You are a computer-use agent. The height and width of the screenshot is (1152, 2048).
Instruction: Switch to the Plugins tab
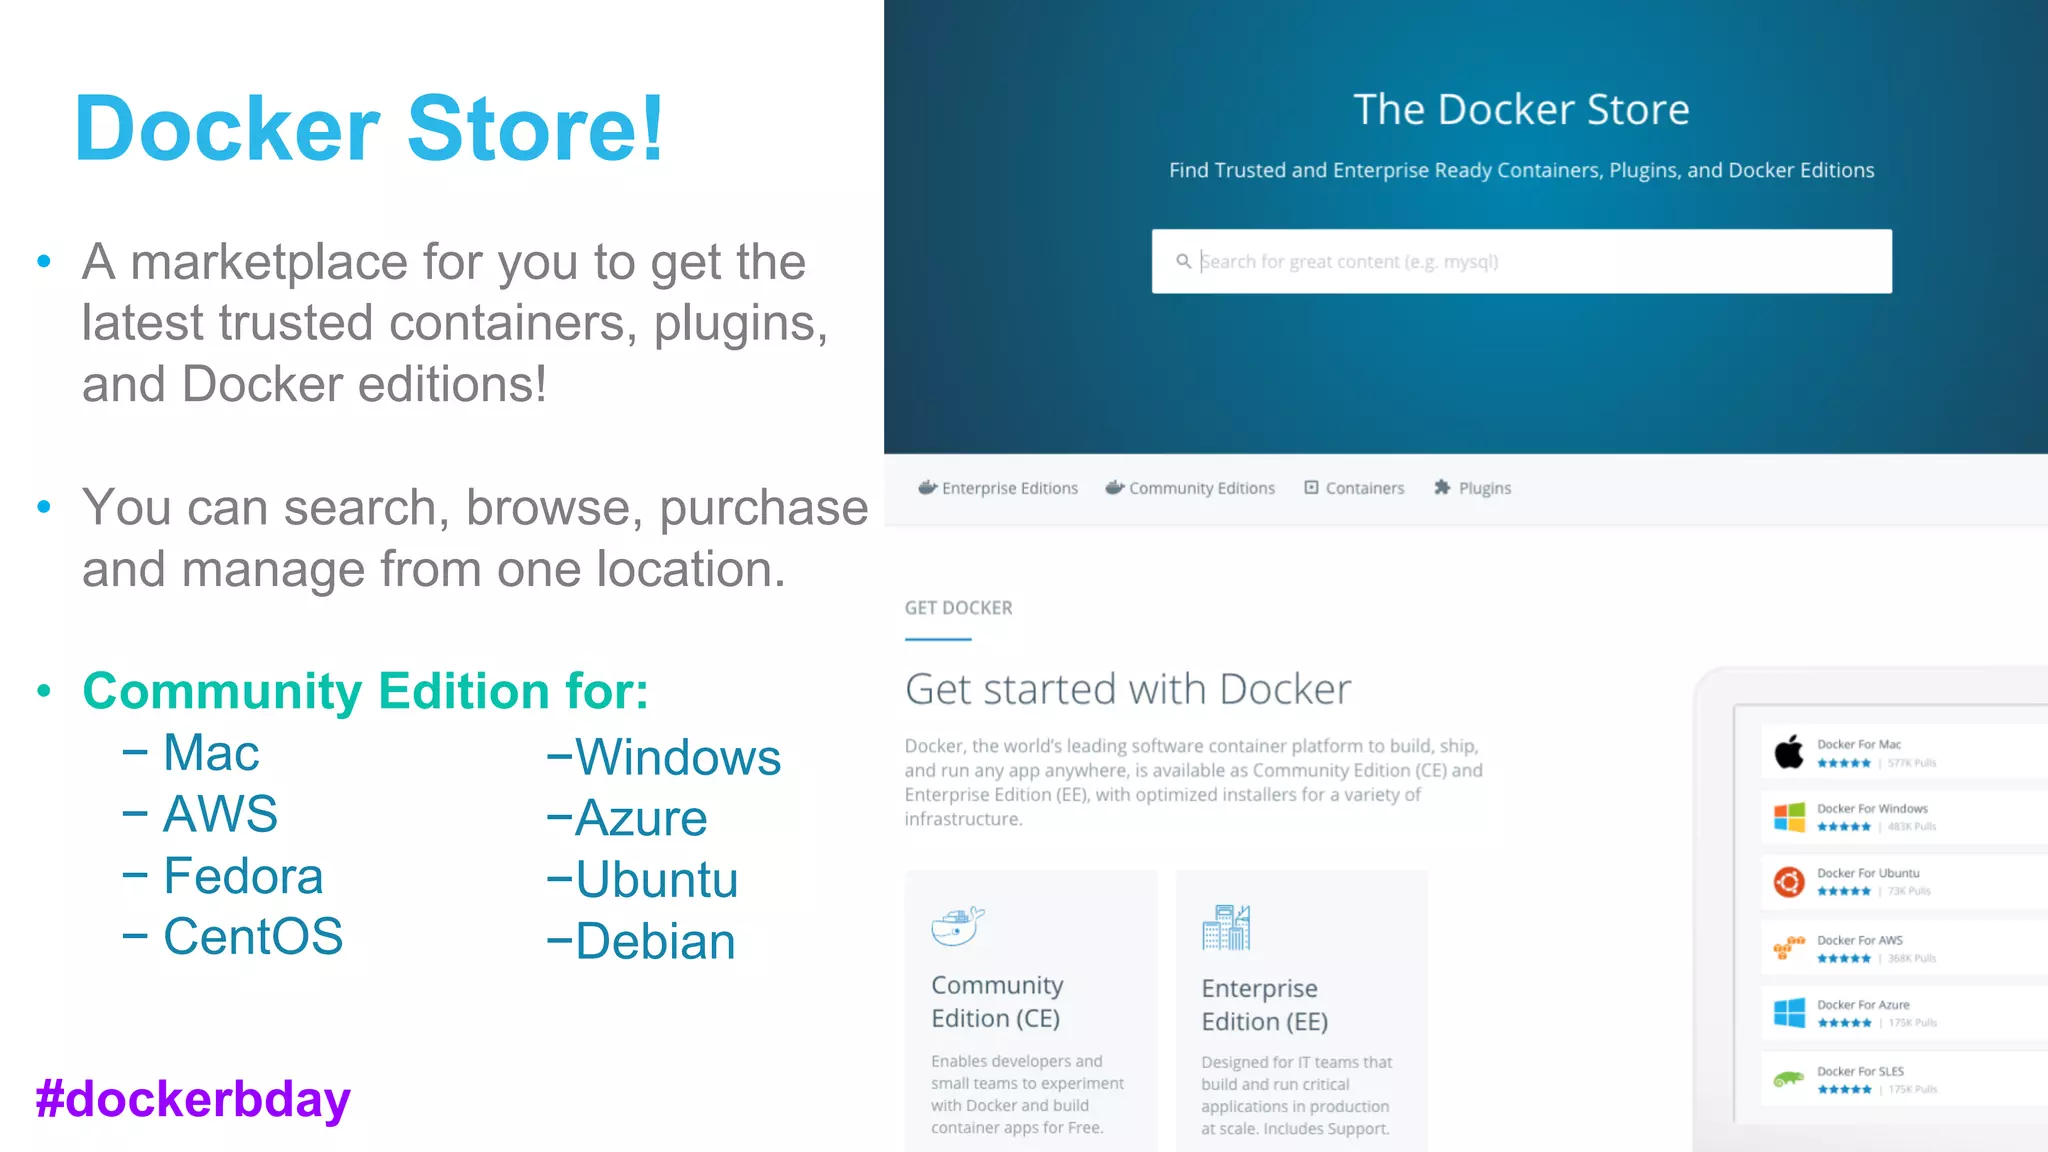click(1472, 488)
